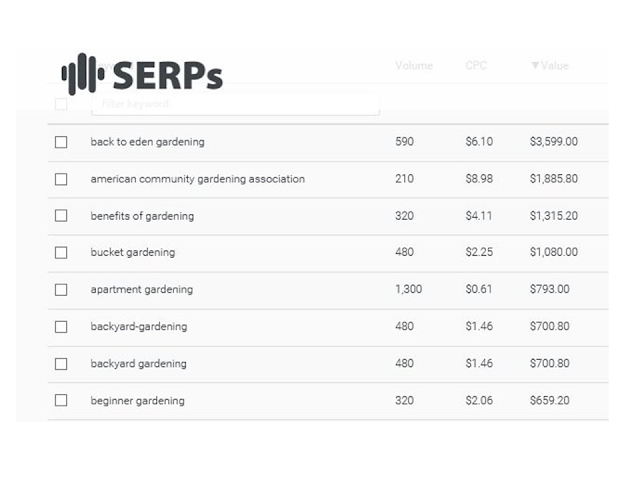This screenshot has height=480, width=640.
Task: Click the $3,599.00 value cell
Action: (553, 142)
